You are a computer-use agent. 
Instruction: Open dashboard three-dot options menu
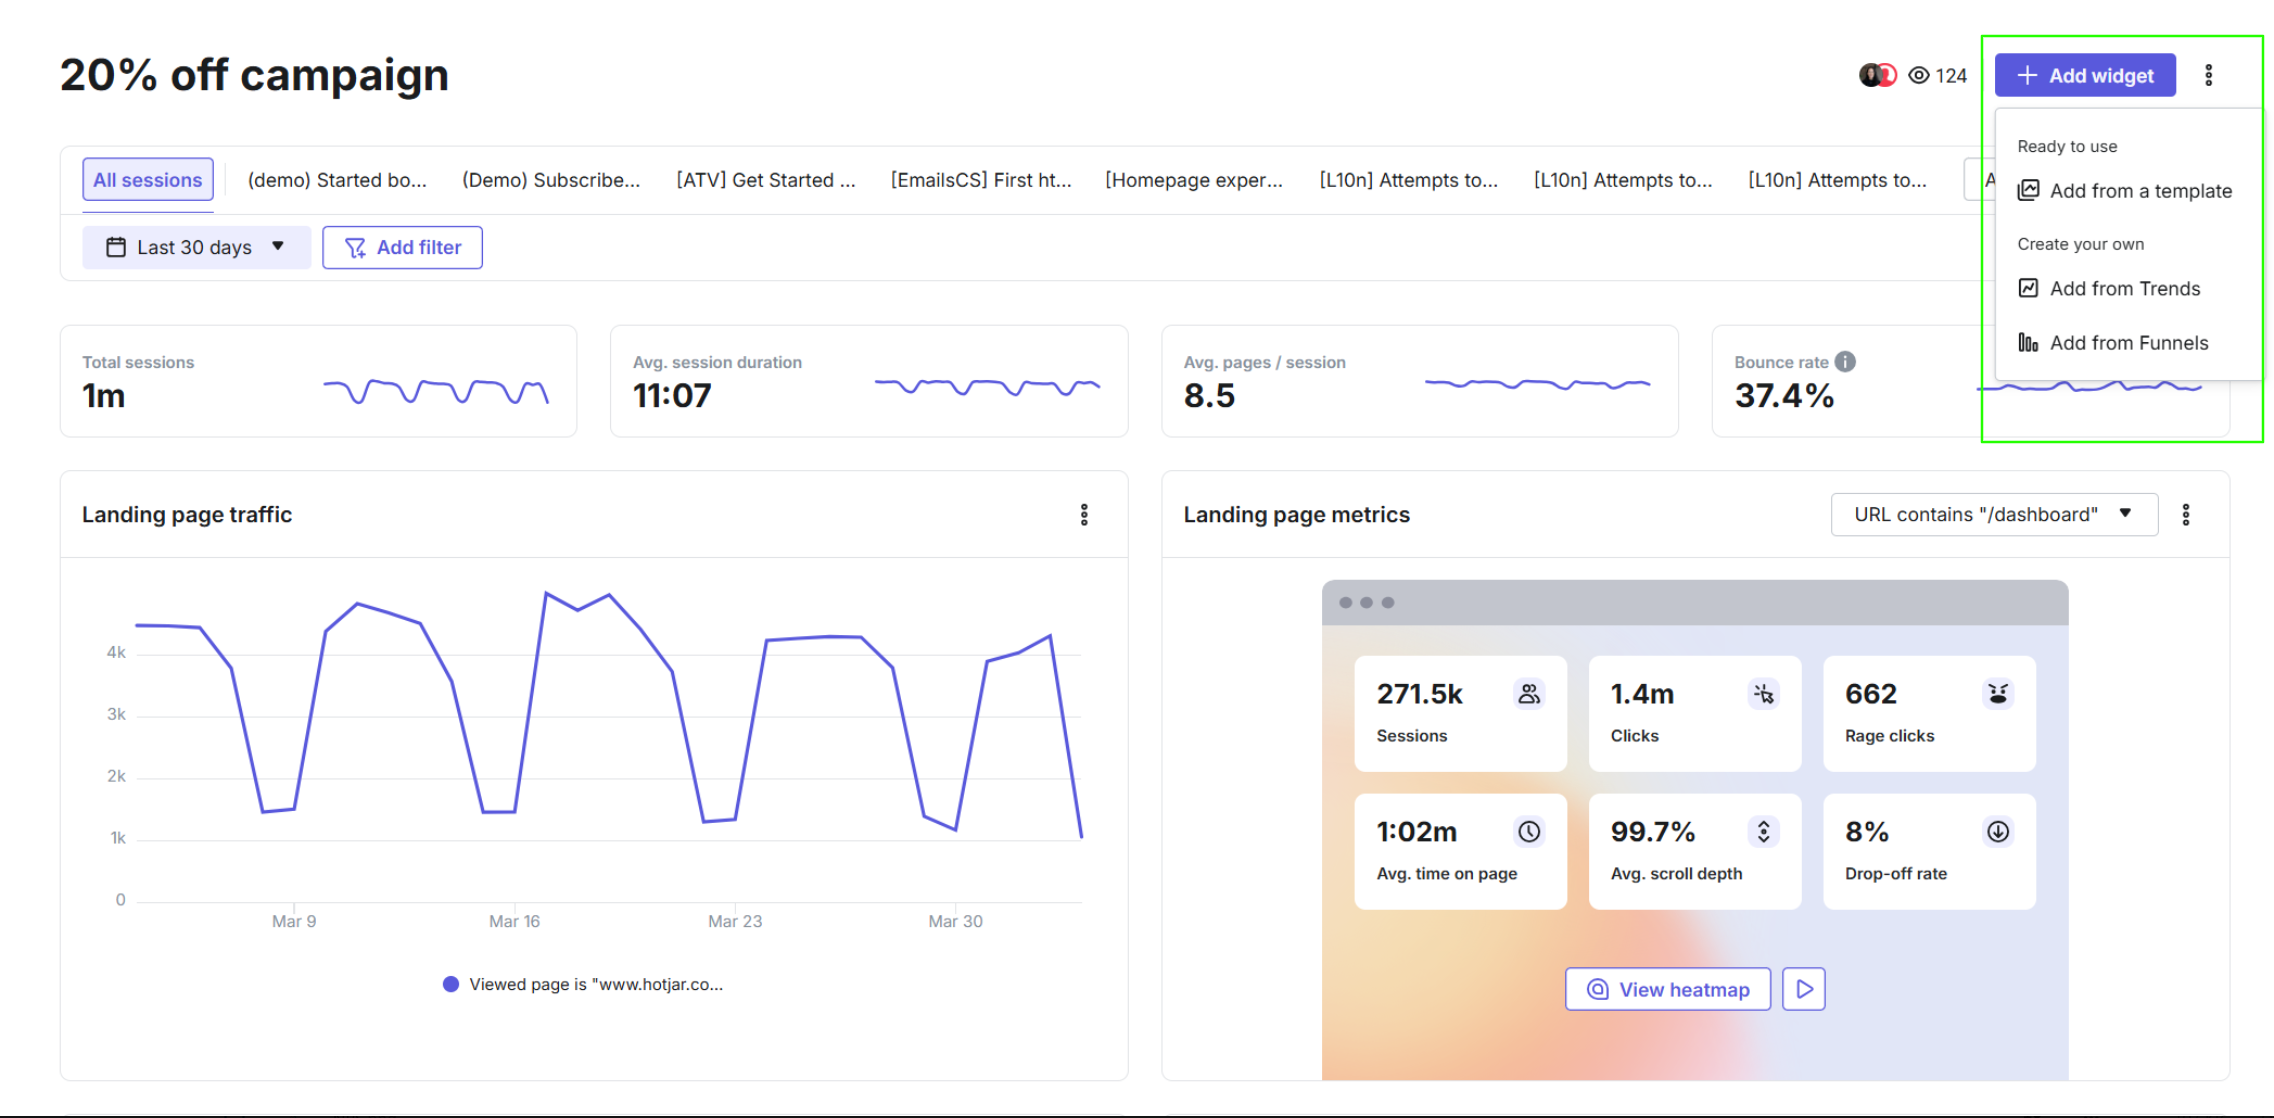click(2208, 76)
